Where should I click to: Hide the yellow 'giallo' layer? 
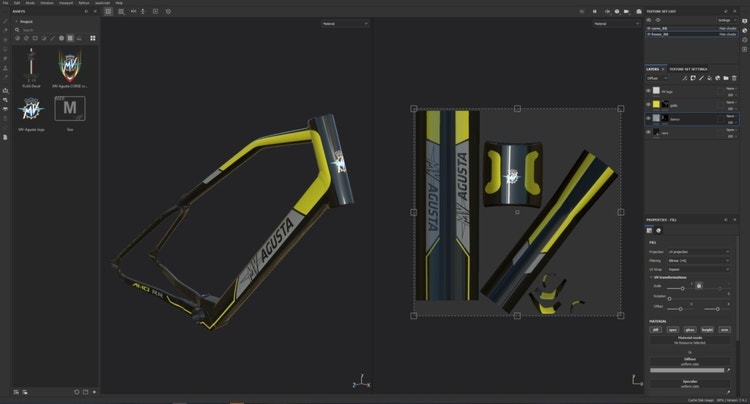(x=649, y=105)
